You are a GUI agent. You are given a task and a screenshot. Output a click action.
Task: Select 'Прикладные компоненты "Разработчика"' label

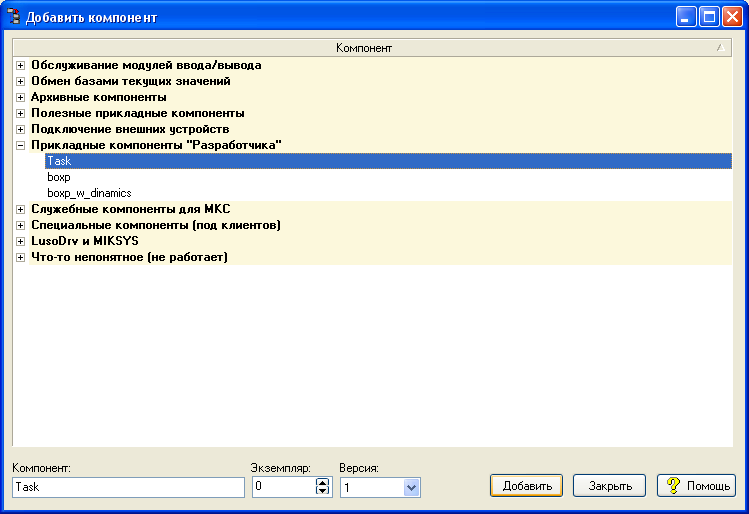(x=156, y=145)
